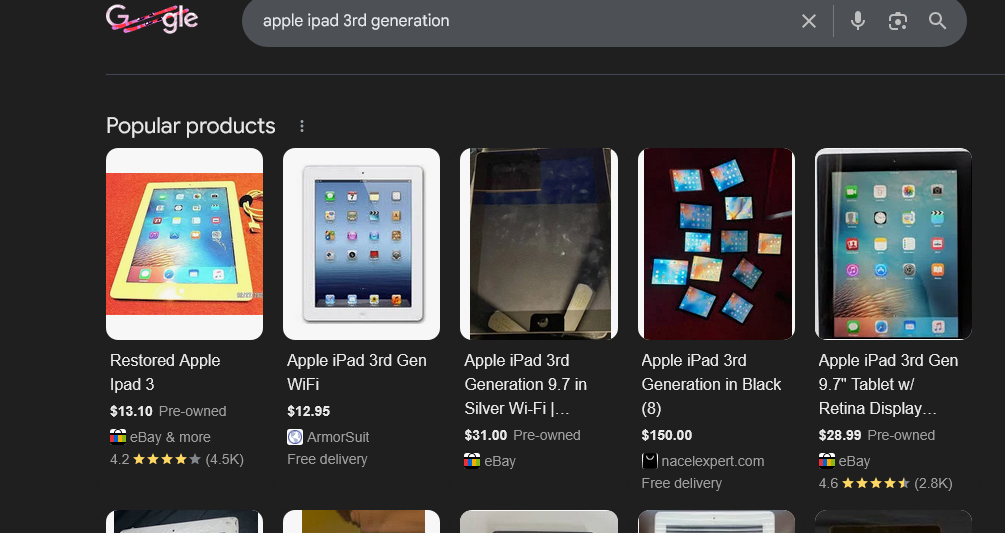Open the Popular products three-dot menu
Viewport: 1005px width, 533px height.
(x=302, y=126)
